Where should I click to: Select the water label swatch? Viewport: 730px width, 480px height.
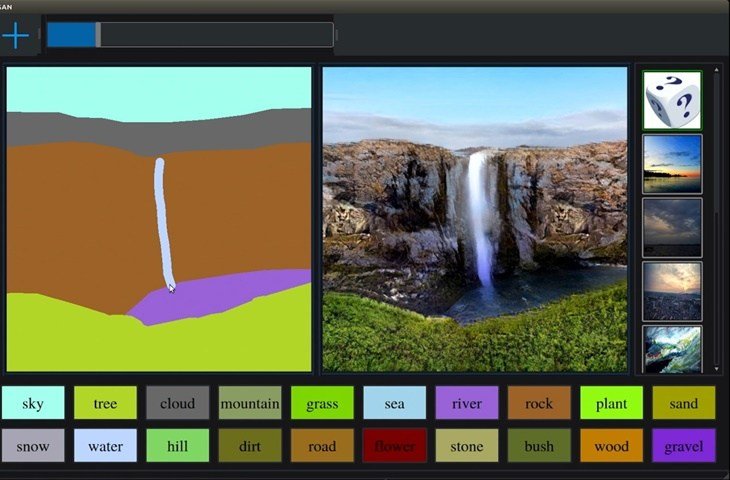click(105, 446)
